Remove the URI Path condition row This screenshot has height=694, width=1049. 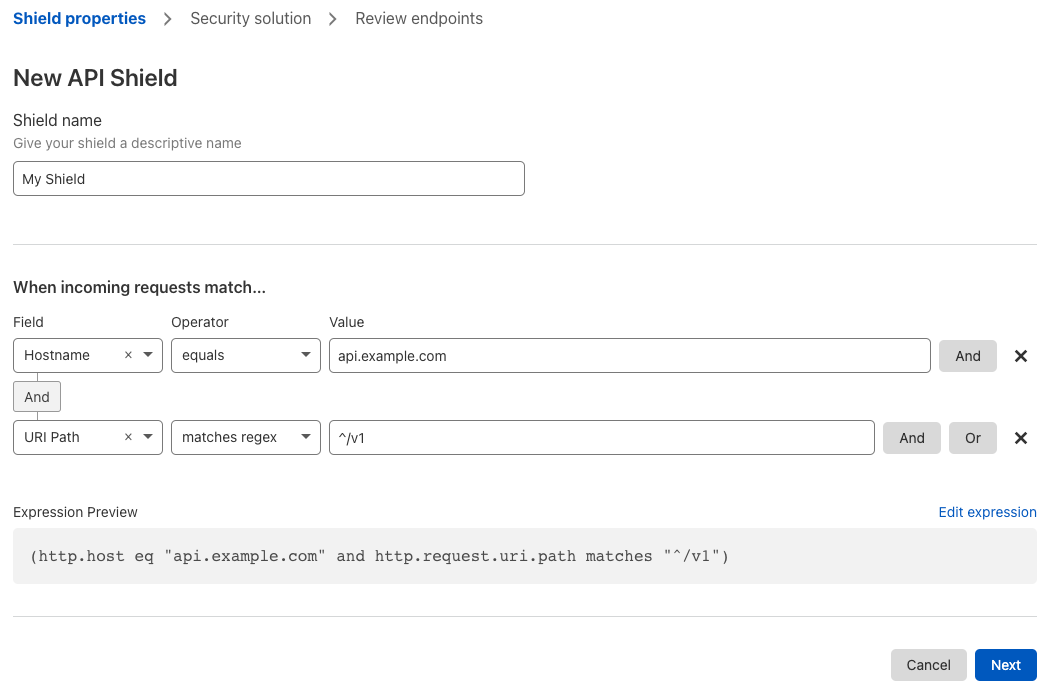coord(1021,437)
